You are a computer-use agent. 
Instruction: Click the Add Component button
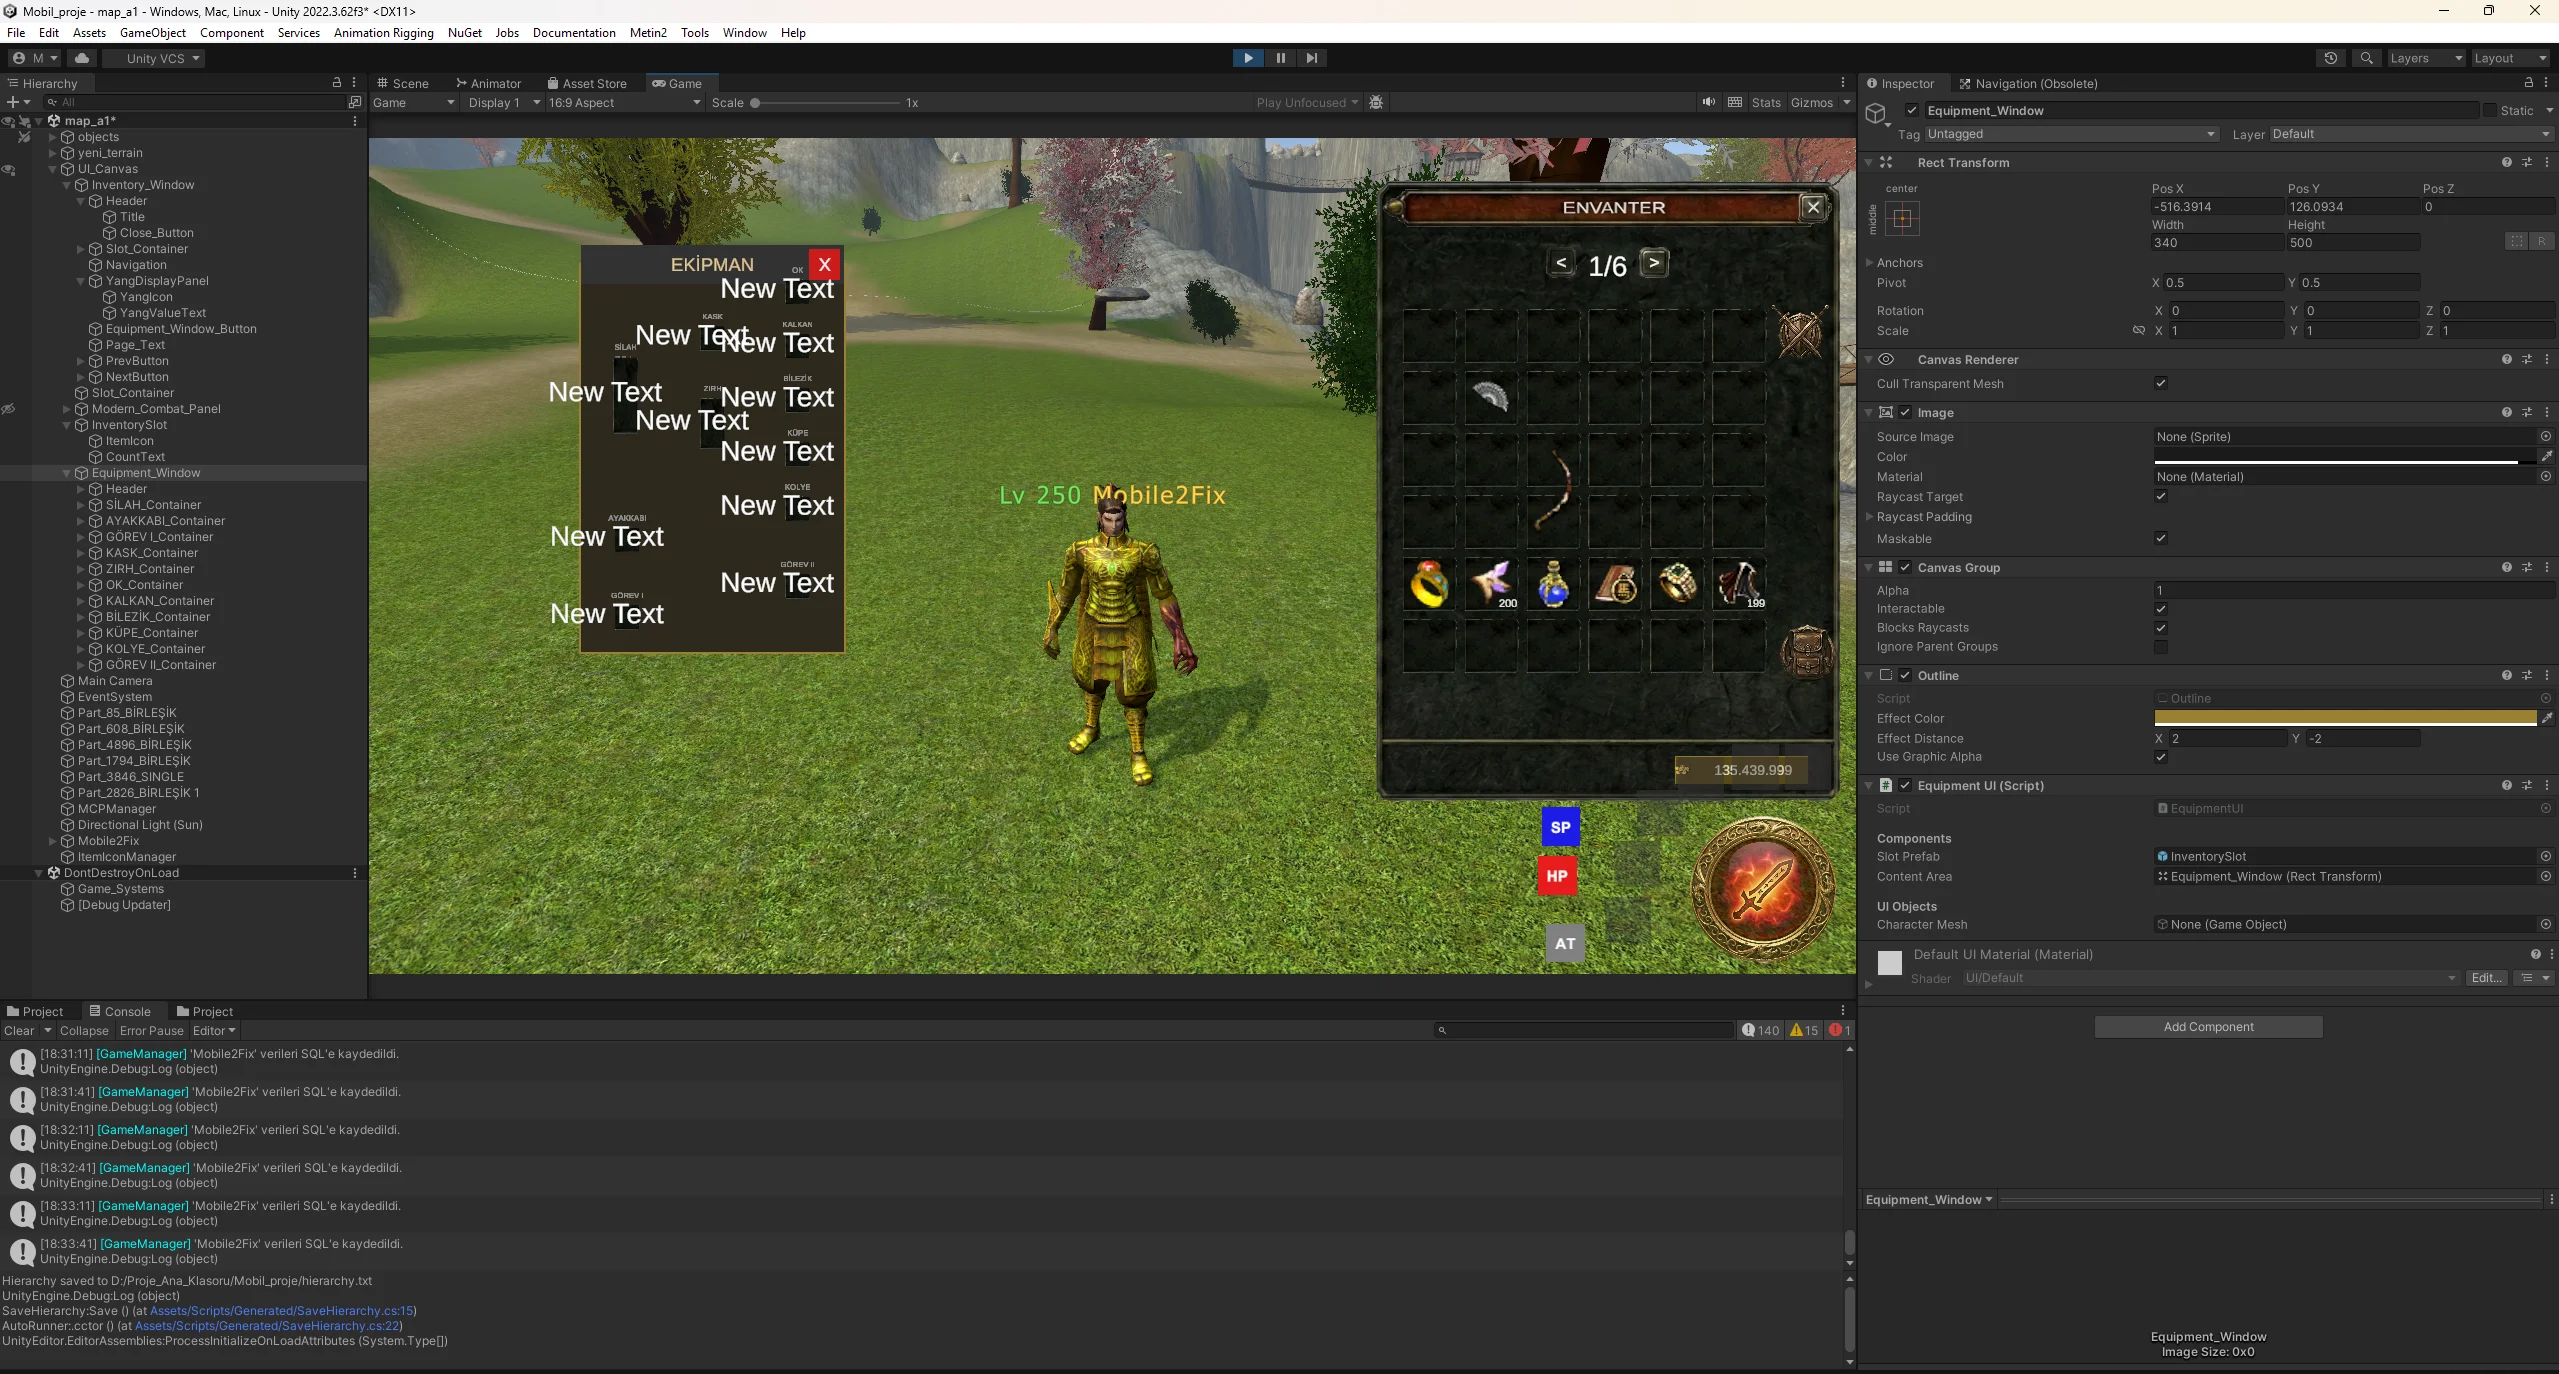click(x=2208, y=1026)
